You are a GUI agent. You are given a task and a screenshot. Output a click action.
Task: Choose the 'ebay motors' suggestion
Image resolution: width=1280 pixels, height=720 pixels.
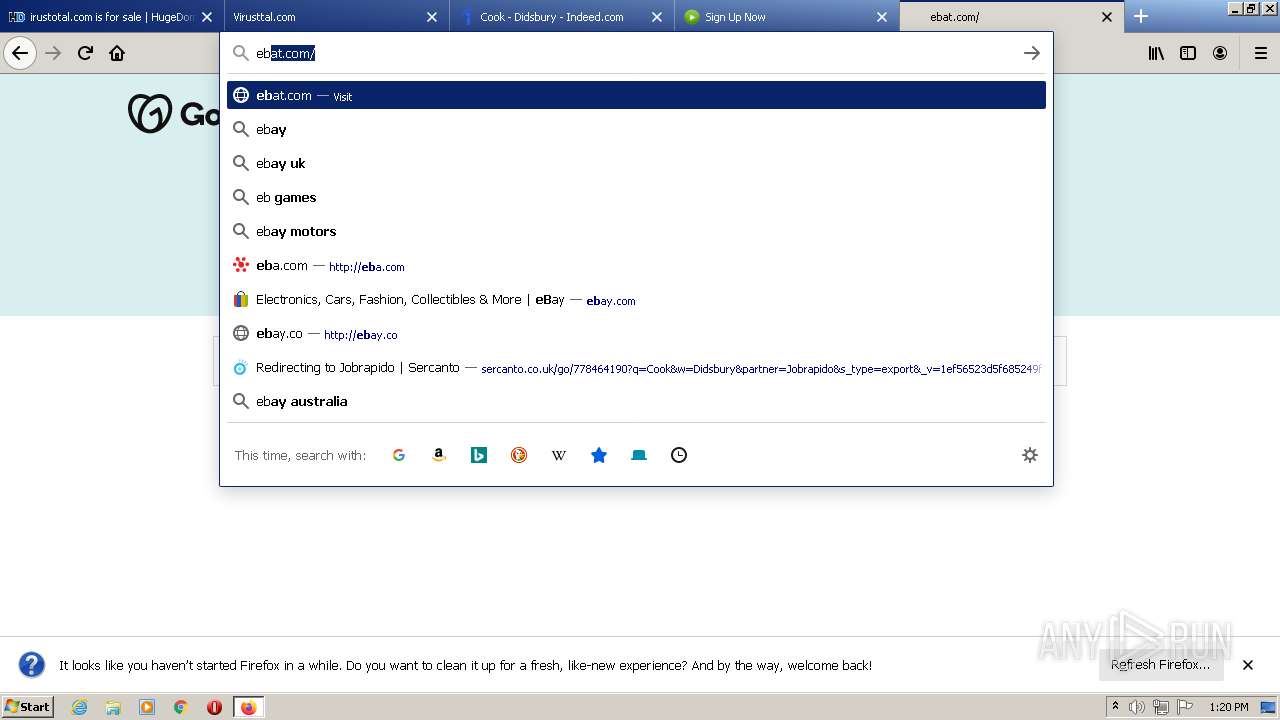(x=636, y=231)
